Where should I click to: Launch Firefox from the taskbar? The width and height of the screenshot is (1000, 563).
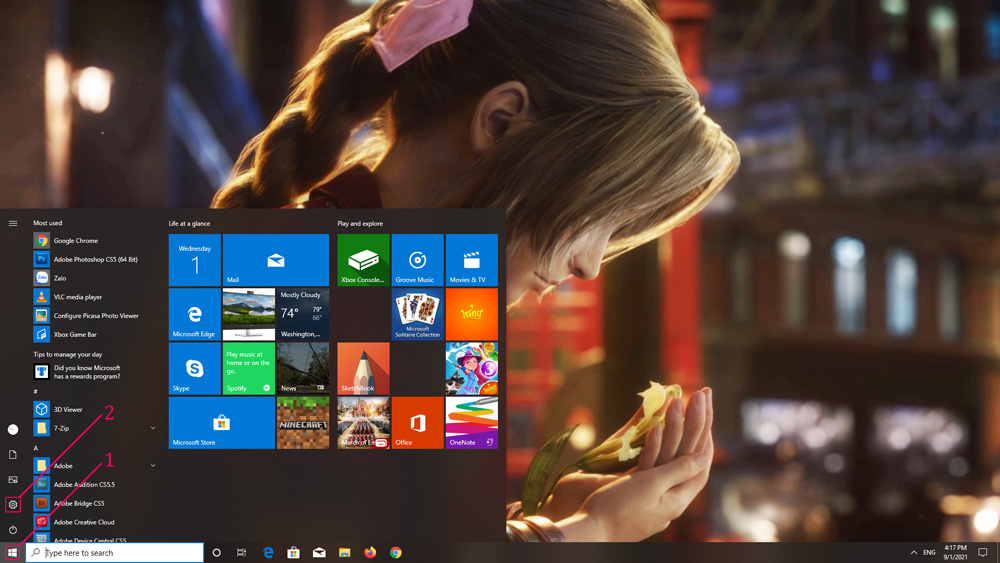click(370, 553)
